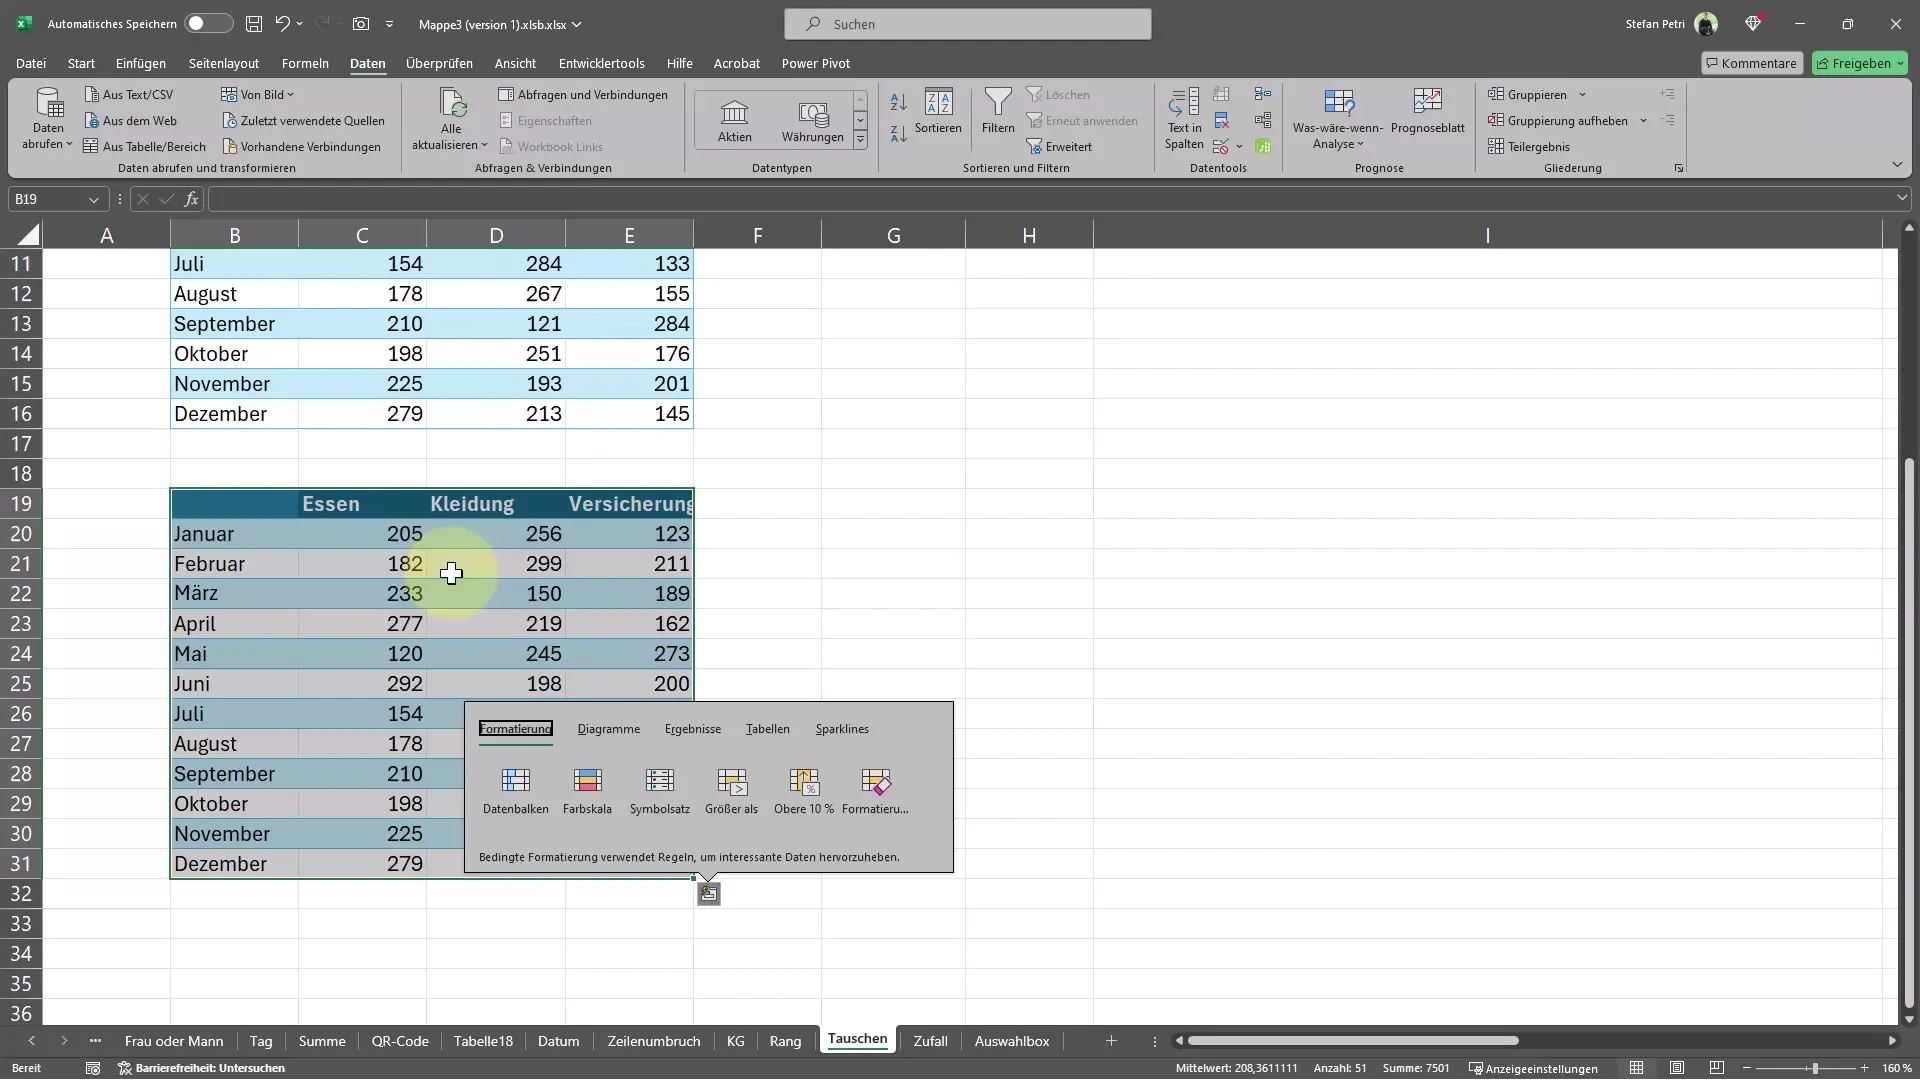Expand the formula bar
The width and height of the screenshot is (1920, 1080).
coord(1902,199)
